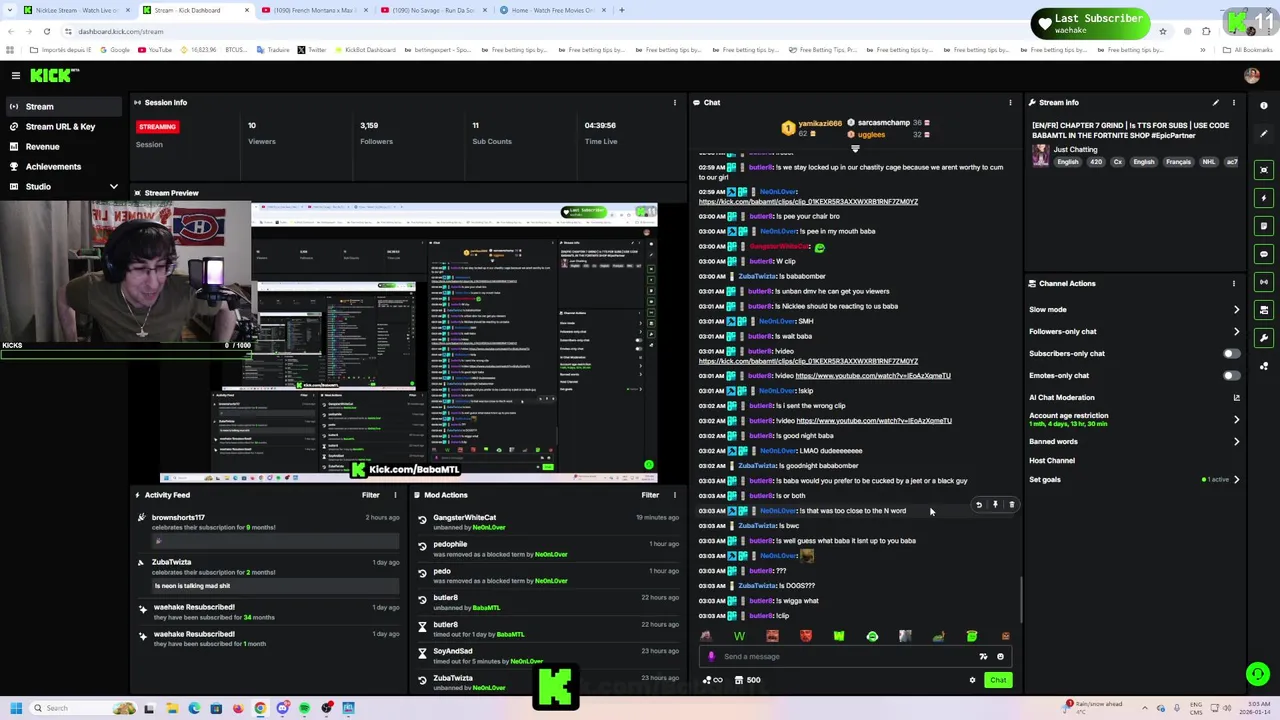Open Mod Actions panel options menu

tap(675, 495)
